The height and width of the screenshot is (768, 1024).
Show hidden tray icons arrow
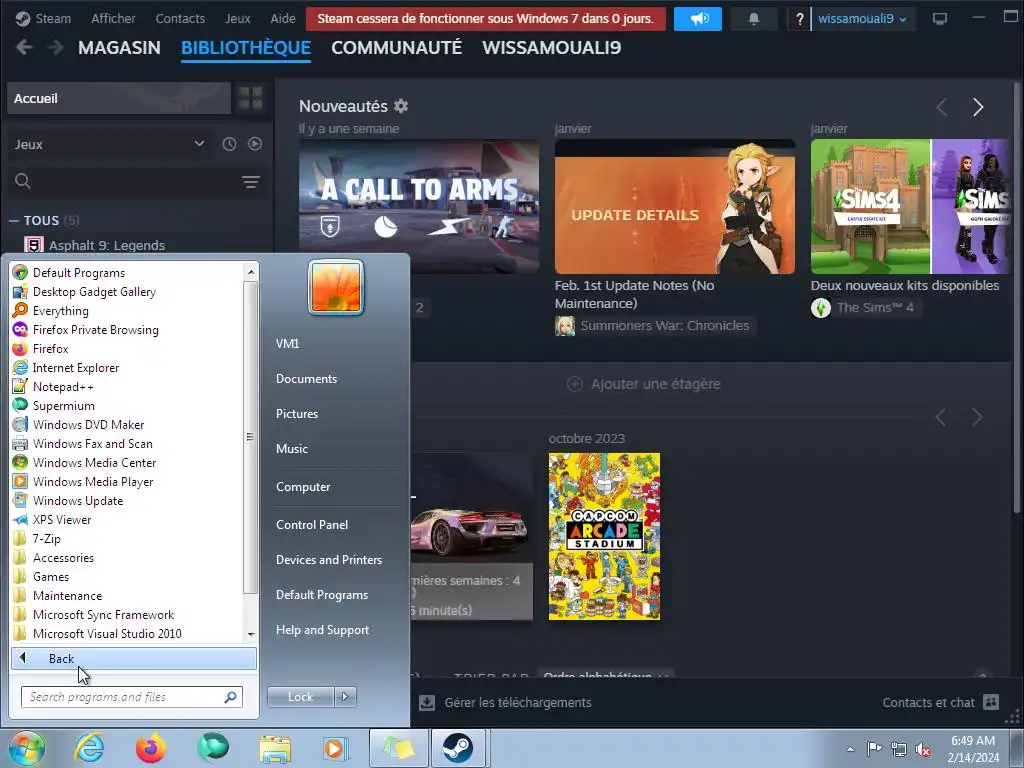850,749
